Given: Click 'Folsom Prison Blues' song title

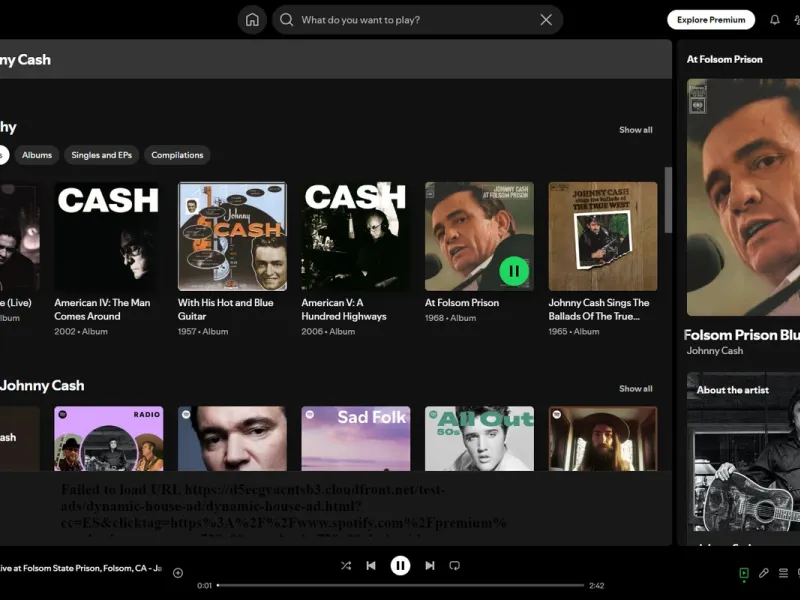Looking at the screenshot, I should (742, 335).
